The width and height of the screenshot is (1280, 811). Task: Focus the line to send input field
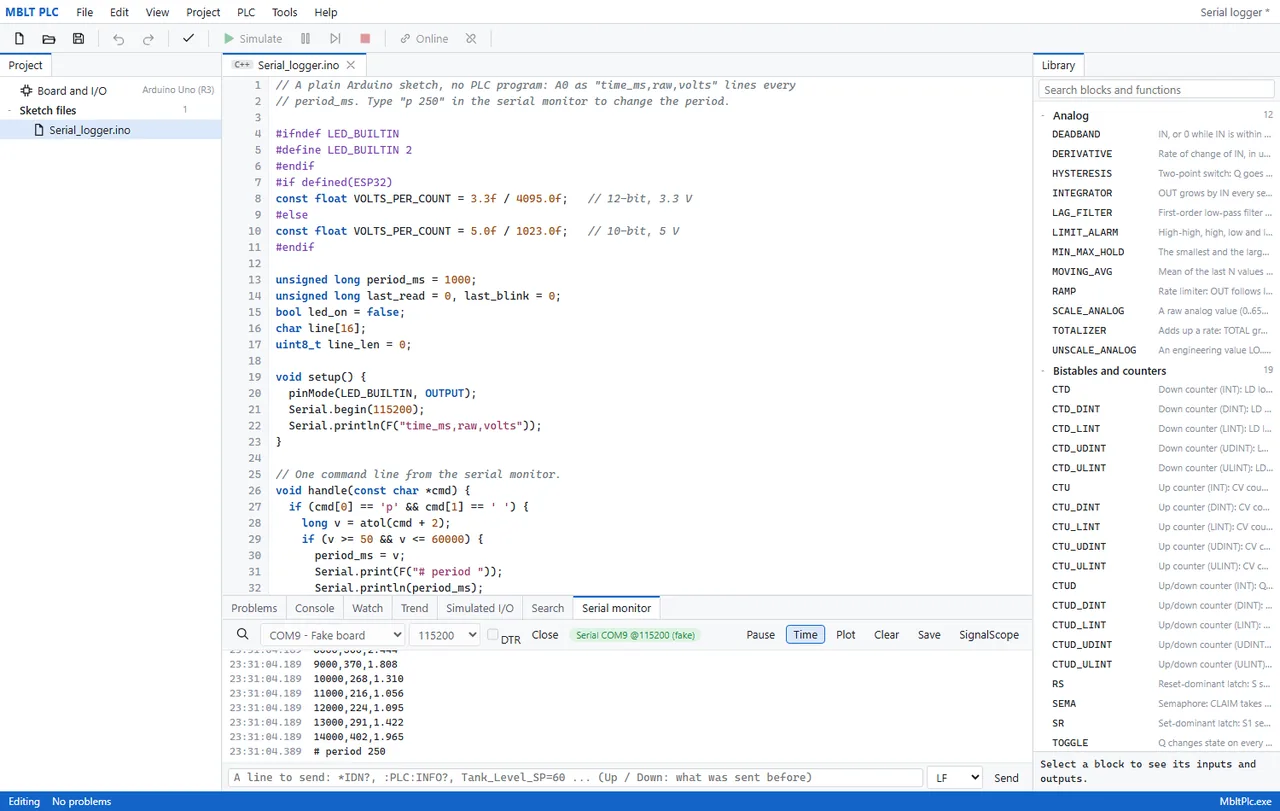click(x=575, y=777)
